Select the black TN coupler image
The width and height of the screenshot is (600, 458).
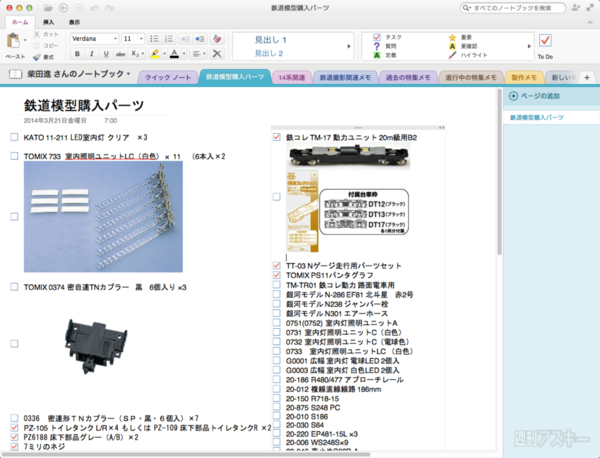(96, 346)
